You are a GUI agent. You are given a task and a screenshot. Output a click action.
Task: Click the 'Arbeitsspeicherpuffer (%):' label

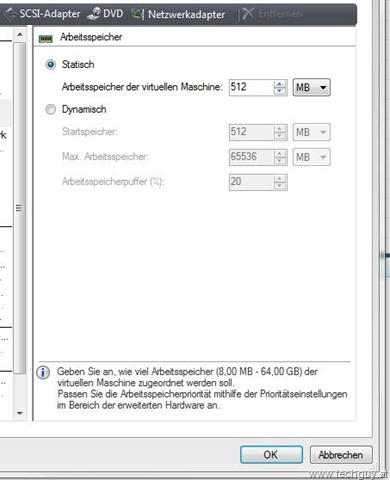tap(113, 182)
